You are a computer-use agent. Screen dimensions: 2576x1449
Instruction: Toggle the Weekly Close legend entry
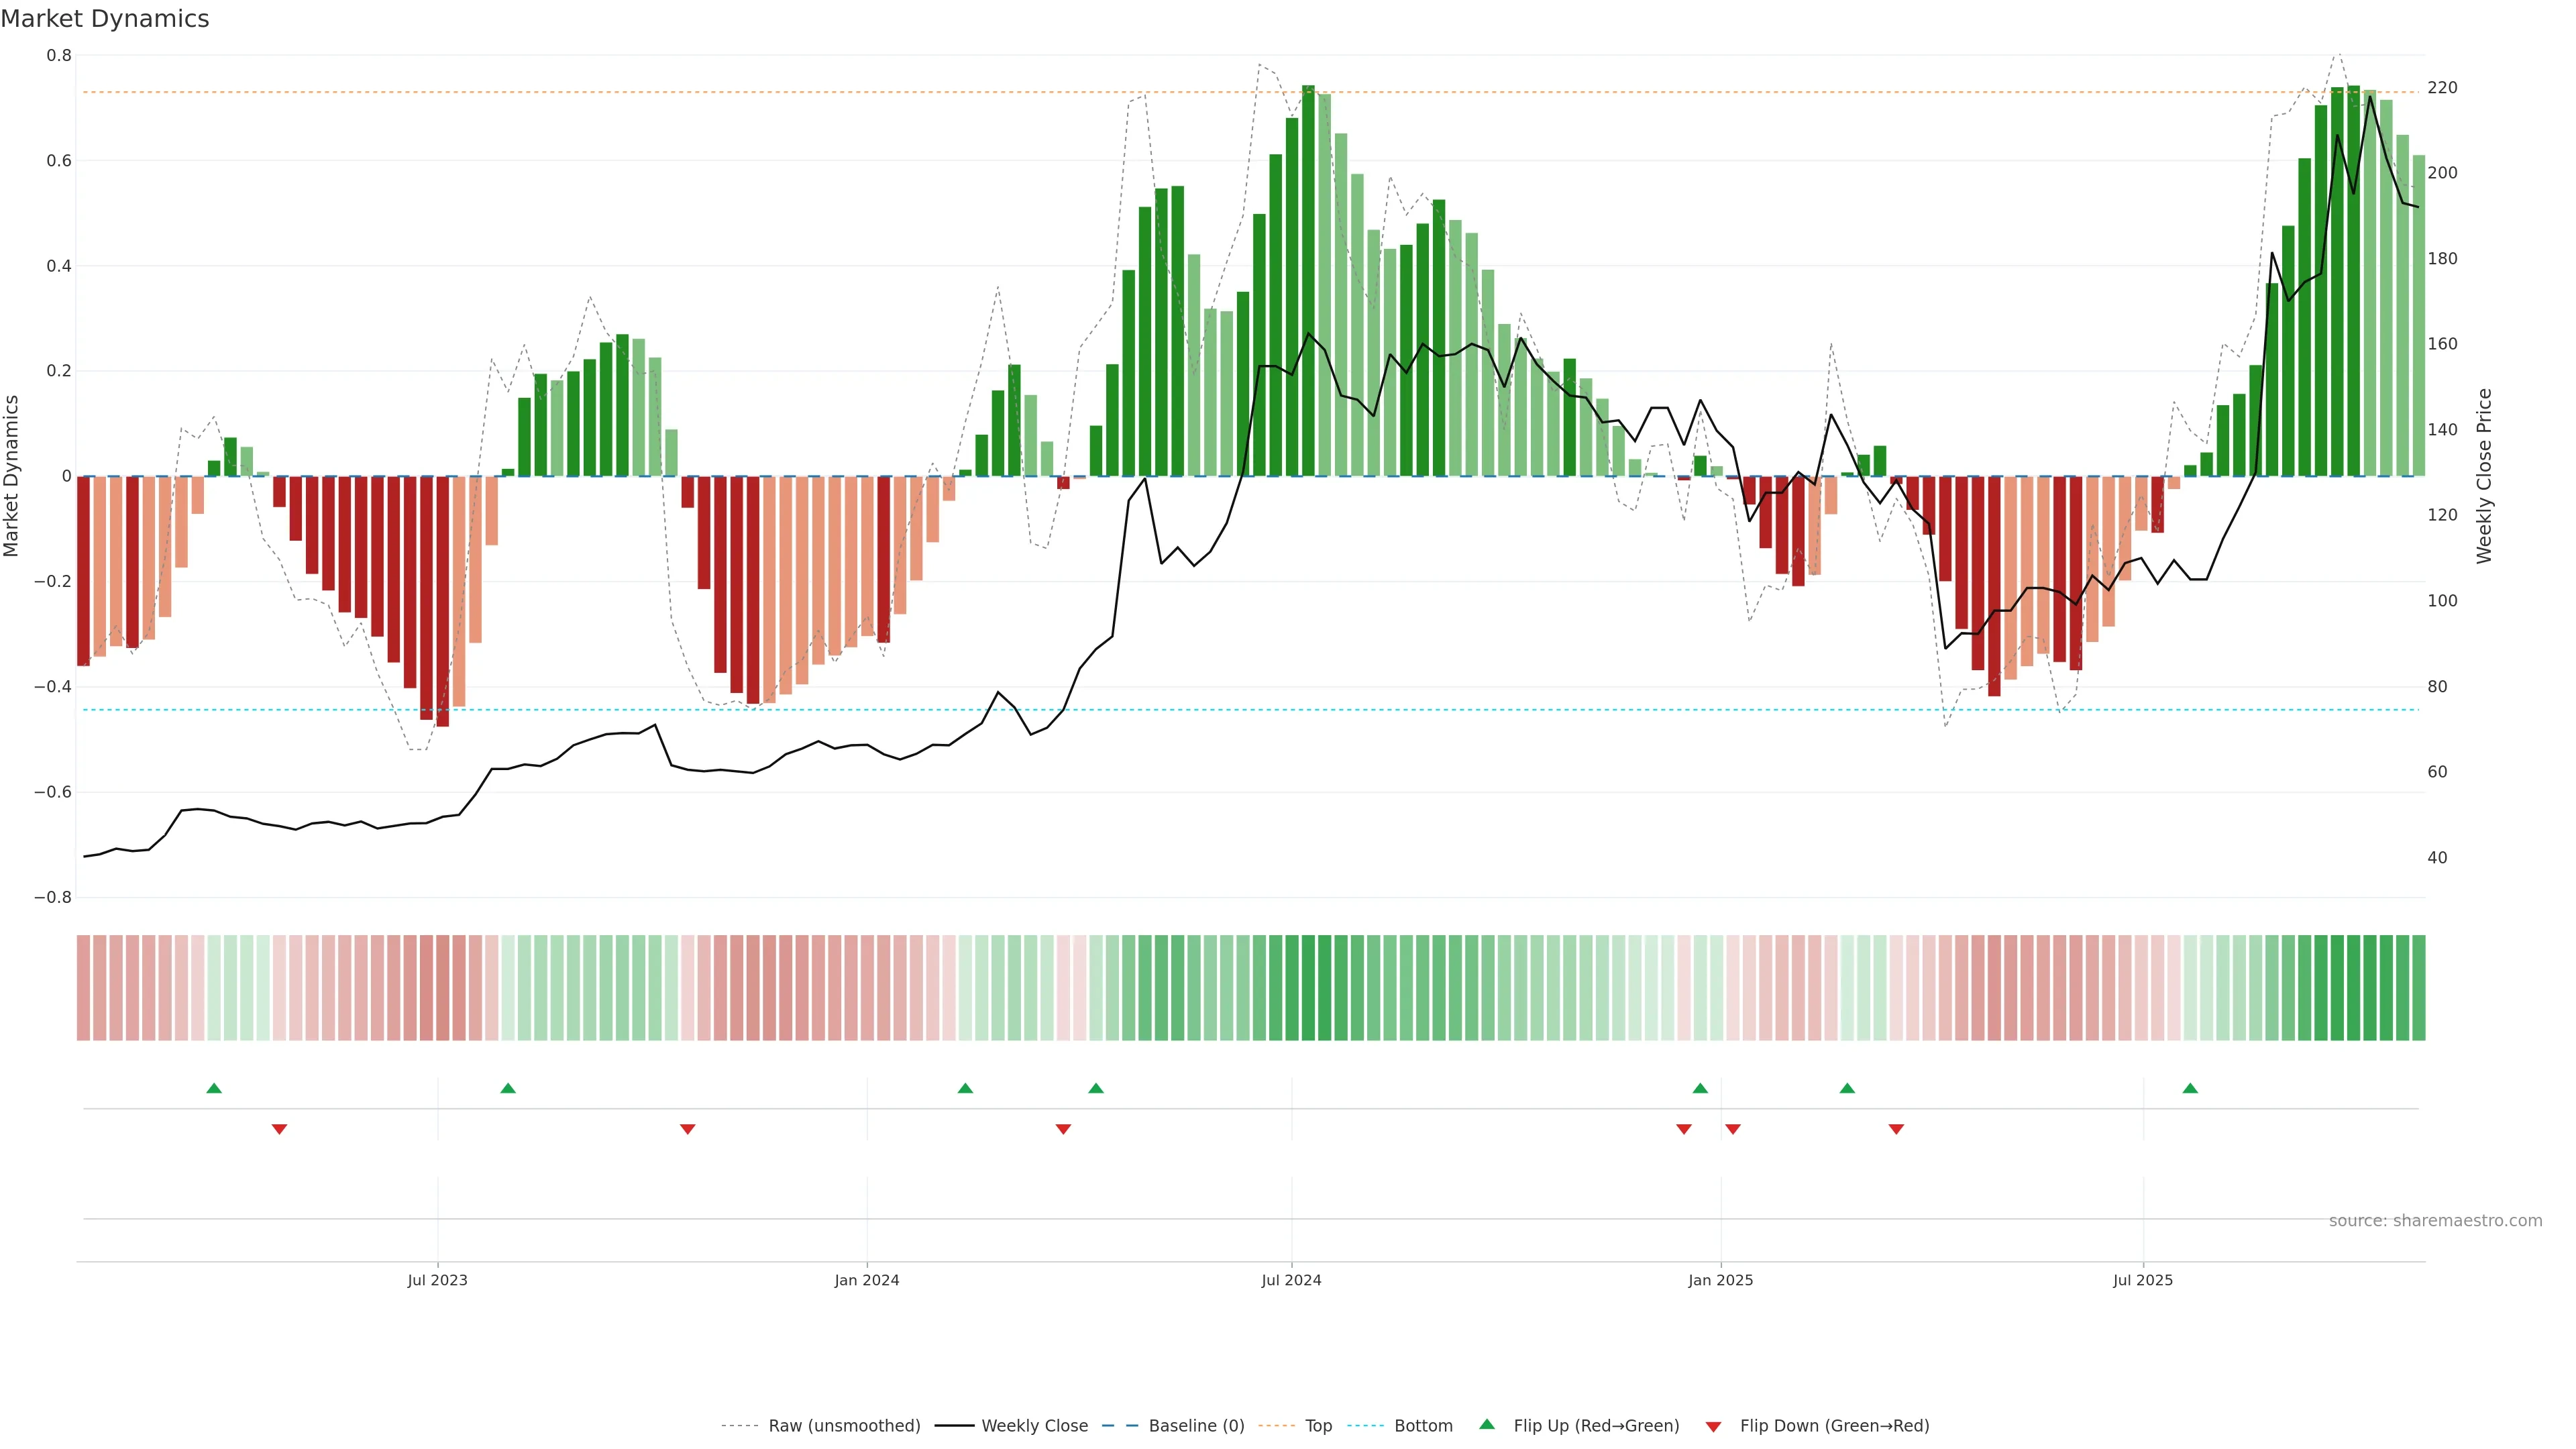point(1034,1426)
